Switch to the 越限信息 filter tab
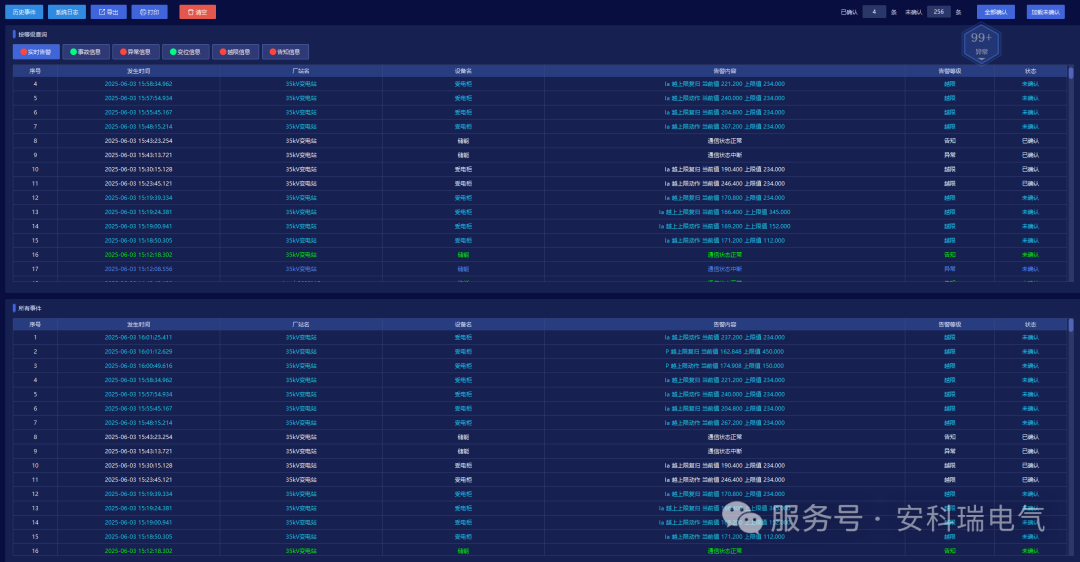Viewport: 1080px width, 562px height. [235, 51]
